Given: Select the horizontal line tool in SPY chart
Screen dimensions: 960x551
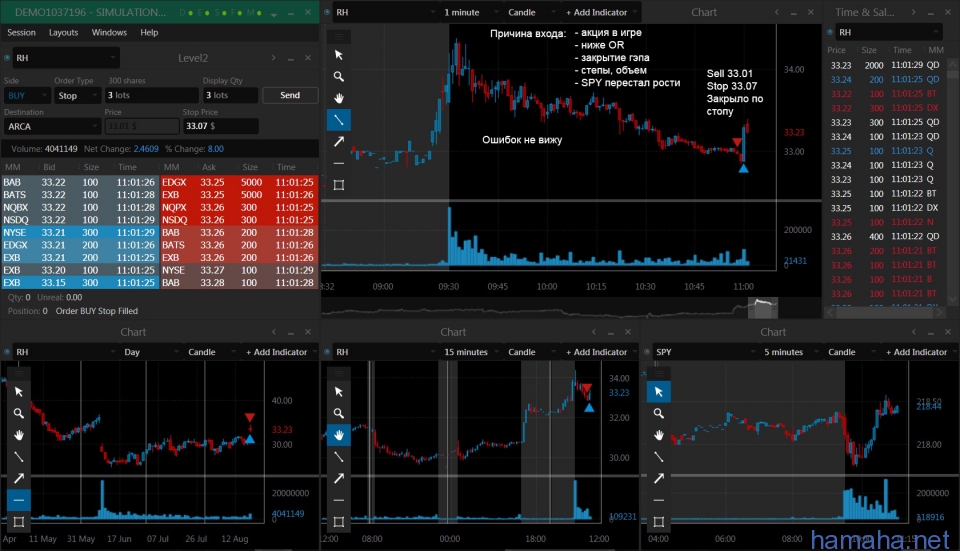Looking at the screenshot, I should [659, 500].
